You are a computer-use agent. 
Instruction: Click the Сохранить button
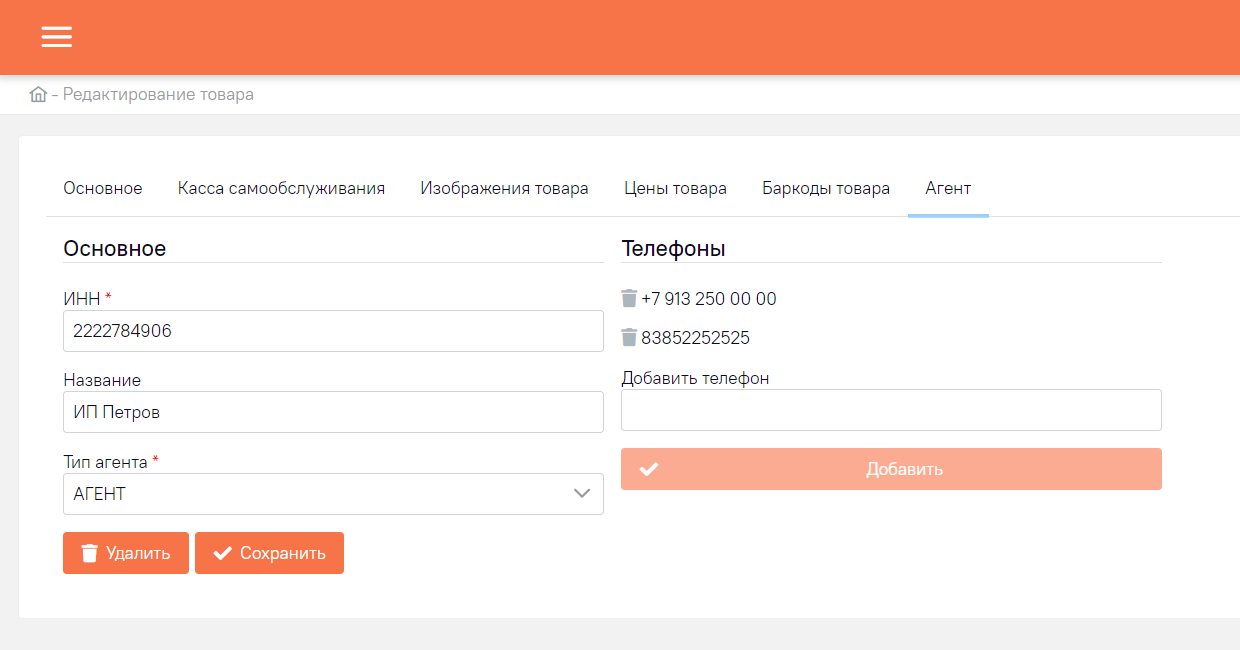(x=269, y=553)
